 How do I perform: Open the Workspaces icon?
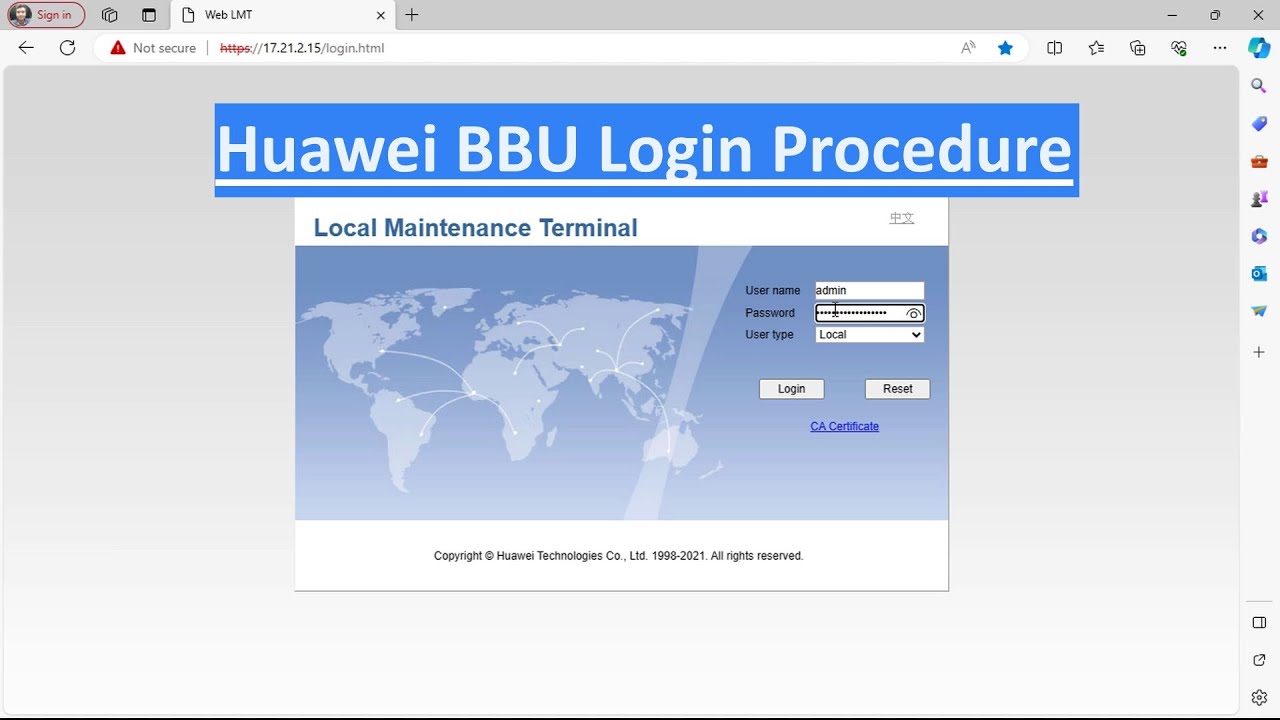click(x=110, y=15)
